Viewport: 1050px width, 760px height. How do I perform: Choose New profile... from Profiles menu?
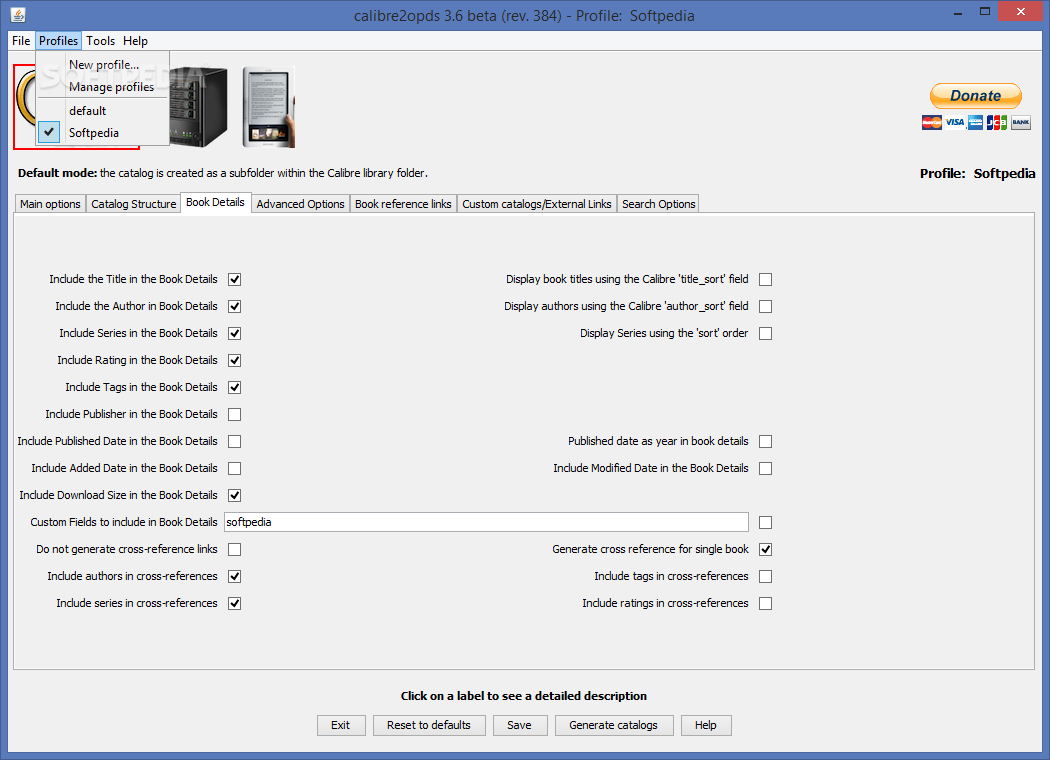point(104,65)
